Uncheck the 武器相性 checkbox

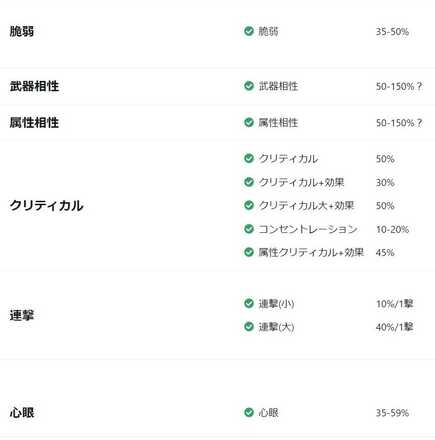click(x=249, y=86)
